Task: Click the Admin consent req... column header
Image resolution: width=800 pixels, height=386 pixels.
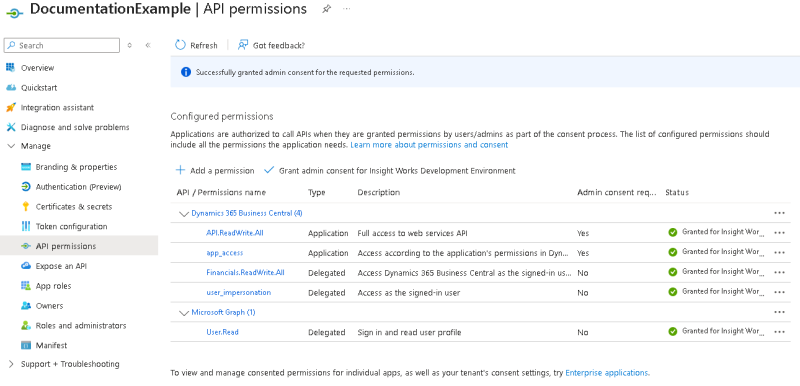Action: pyautogui.click(x=616, y=192)
